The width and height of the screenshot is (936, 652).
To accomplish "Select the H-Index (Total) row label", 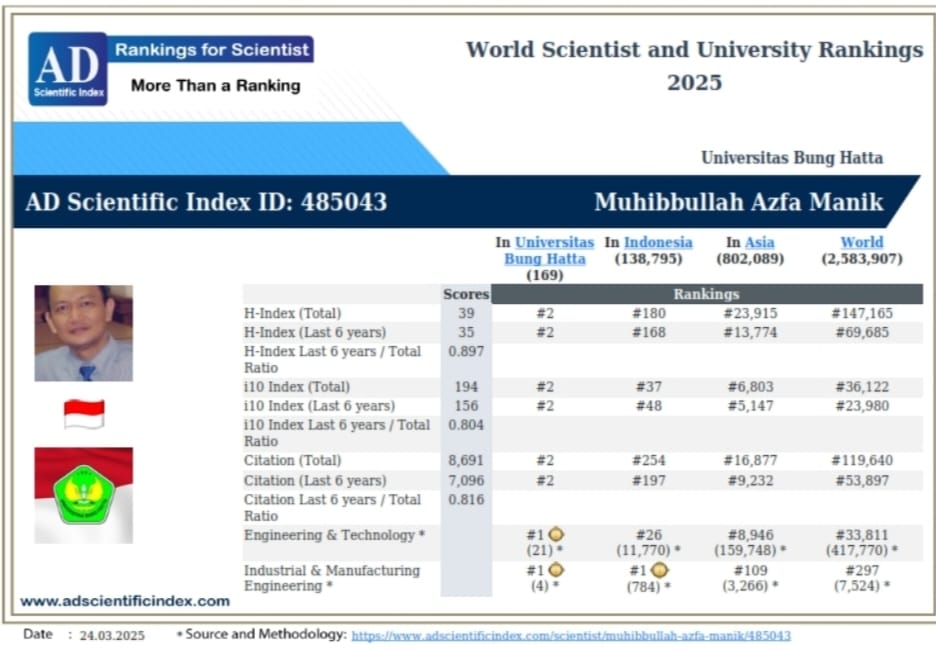I will [x=292, y=313].
